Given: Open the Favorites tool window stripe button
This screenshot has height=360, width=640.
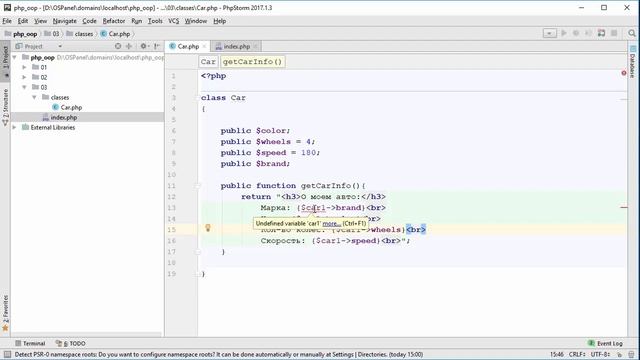Looking at the screenshot, I should tap(5, 313).
